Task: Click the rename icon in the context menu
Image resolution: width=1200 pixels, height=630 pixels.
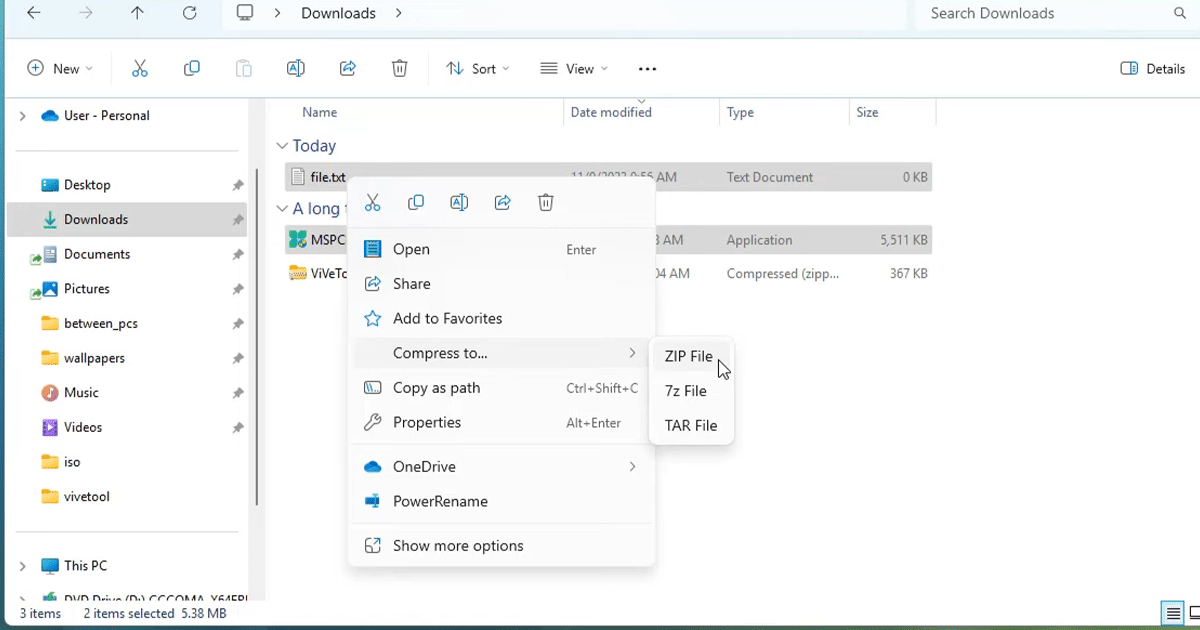Action: tap(459, 203)
